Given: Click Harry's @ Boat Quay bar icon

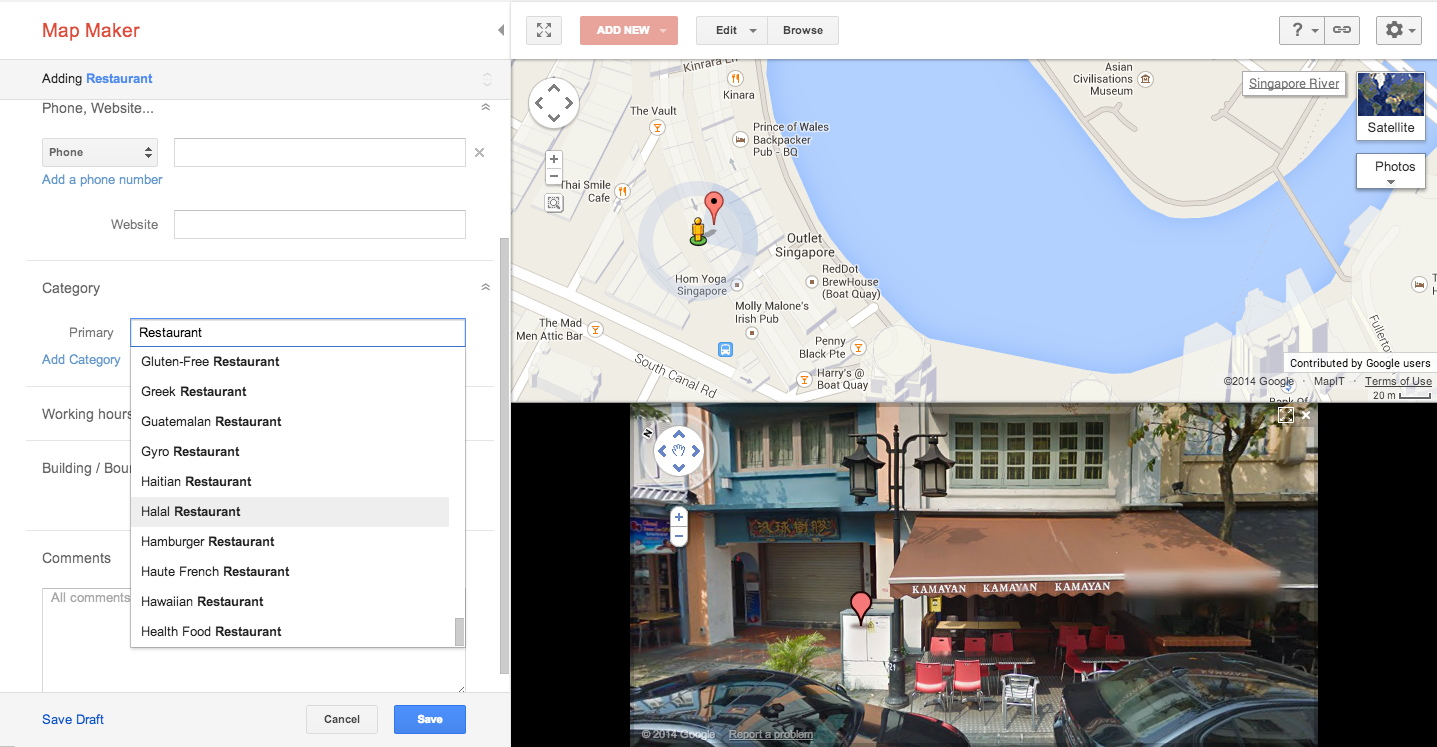Looking at the screenshot, I should (x=804, y=379).
